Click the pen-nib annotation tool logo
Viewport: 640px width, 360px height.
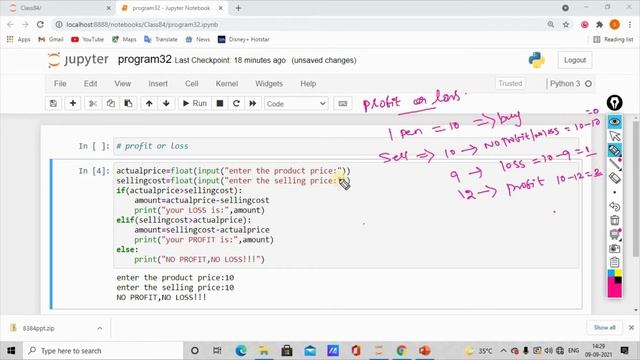pyautogui.click(x=614, y=103)
